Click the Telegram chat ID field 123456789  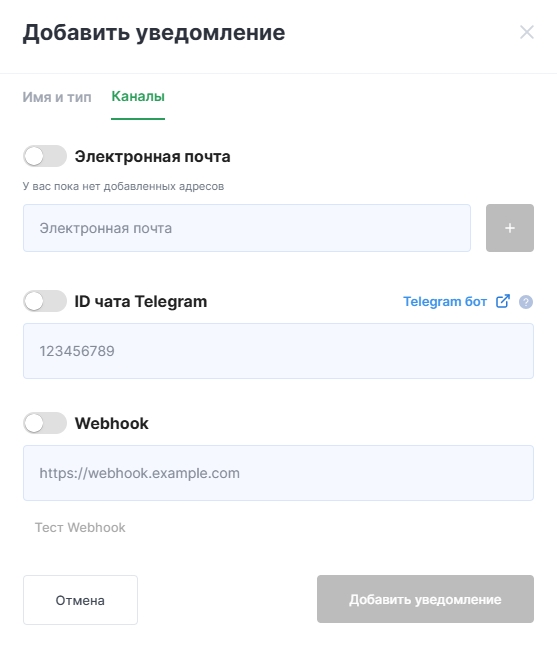click(x=278, y=351)
